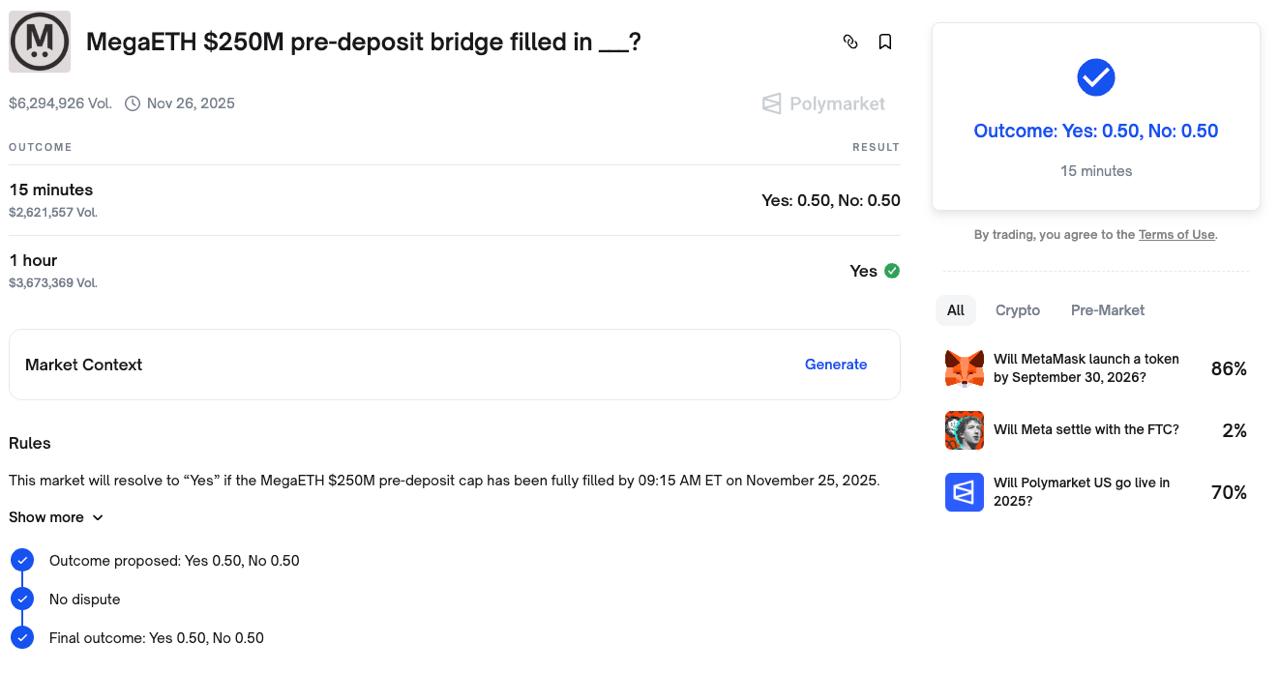
Task: Click the large blue outcome checkmark
Action: (x=1096, y=78)
